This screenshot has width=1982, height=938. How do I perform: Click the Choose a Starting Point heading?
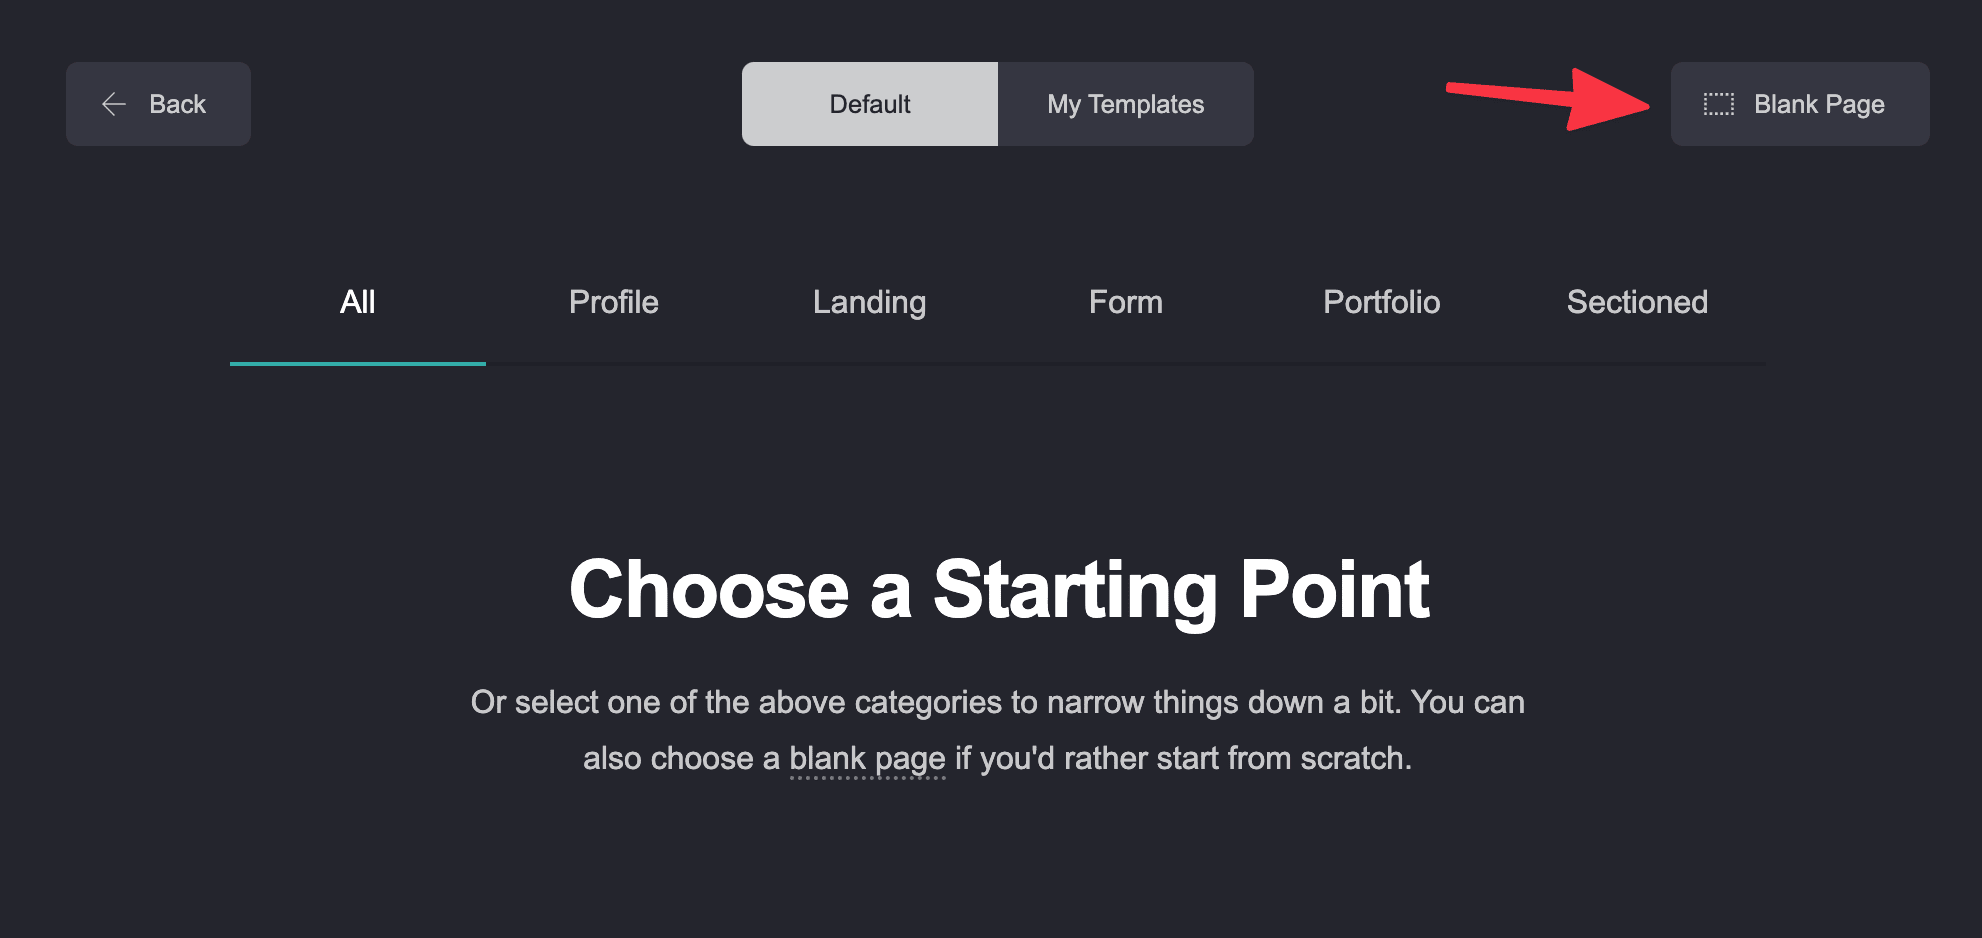click(999, 590)
